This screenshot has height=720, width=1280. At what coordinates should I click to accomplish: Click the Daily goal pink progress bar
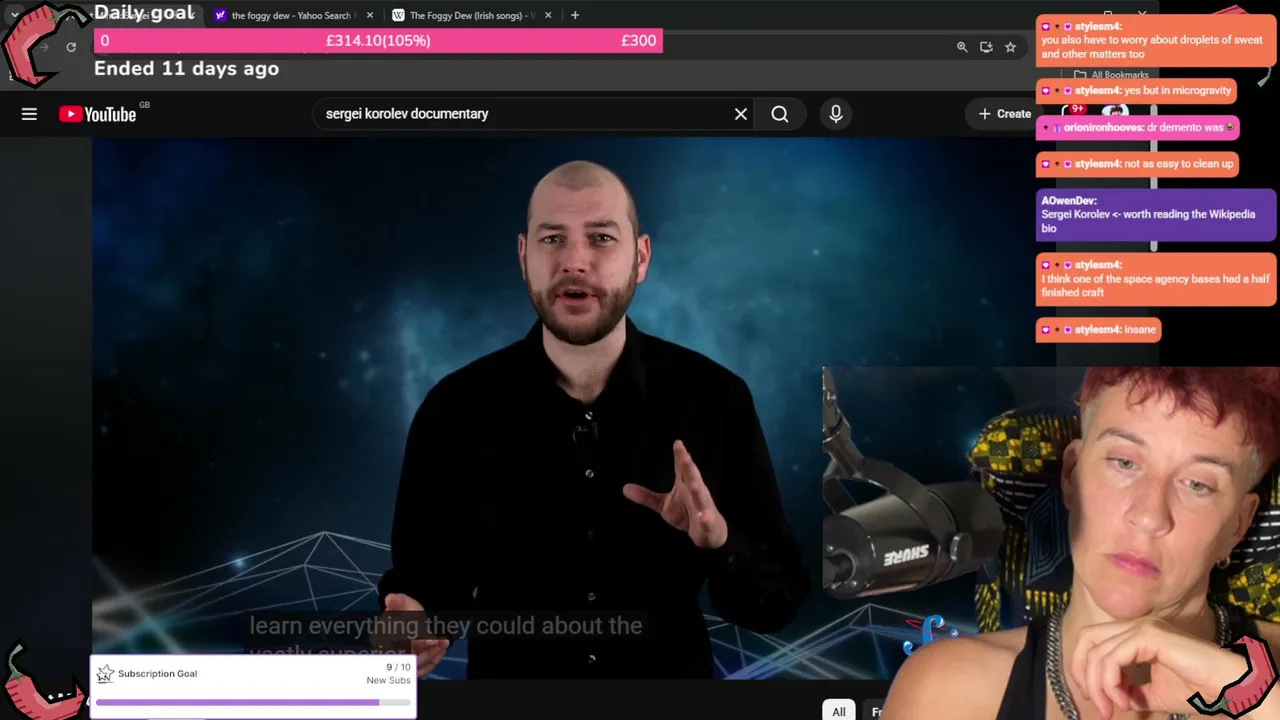click(x=378, y=41)
